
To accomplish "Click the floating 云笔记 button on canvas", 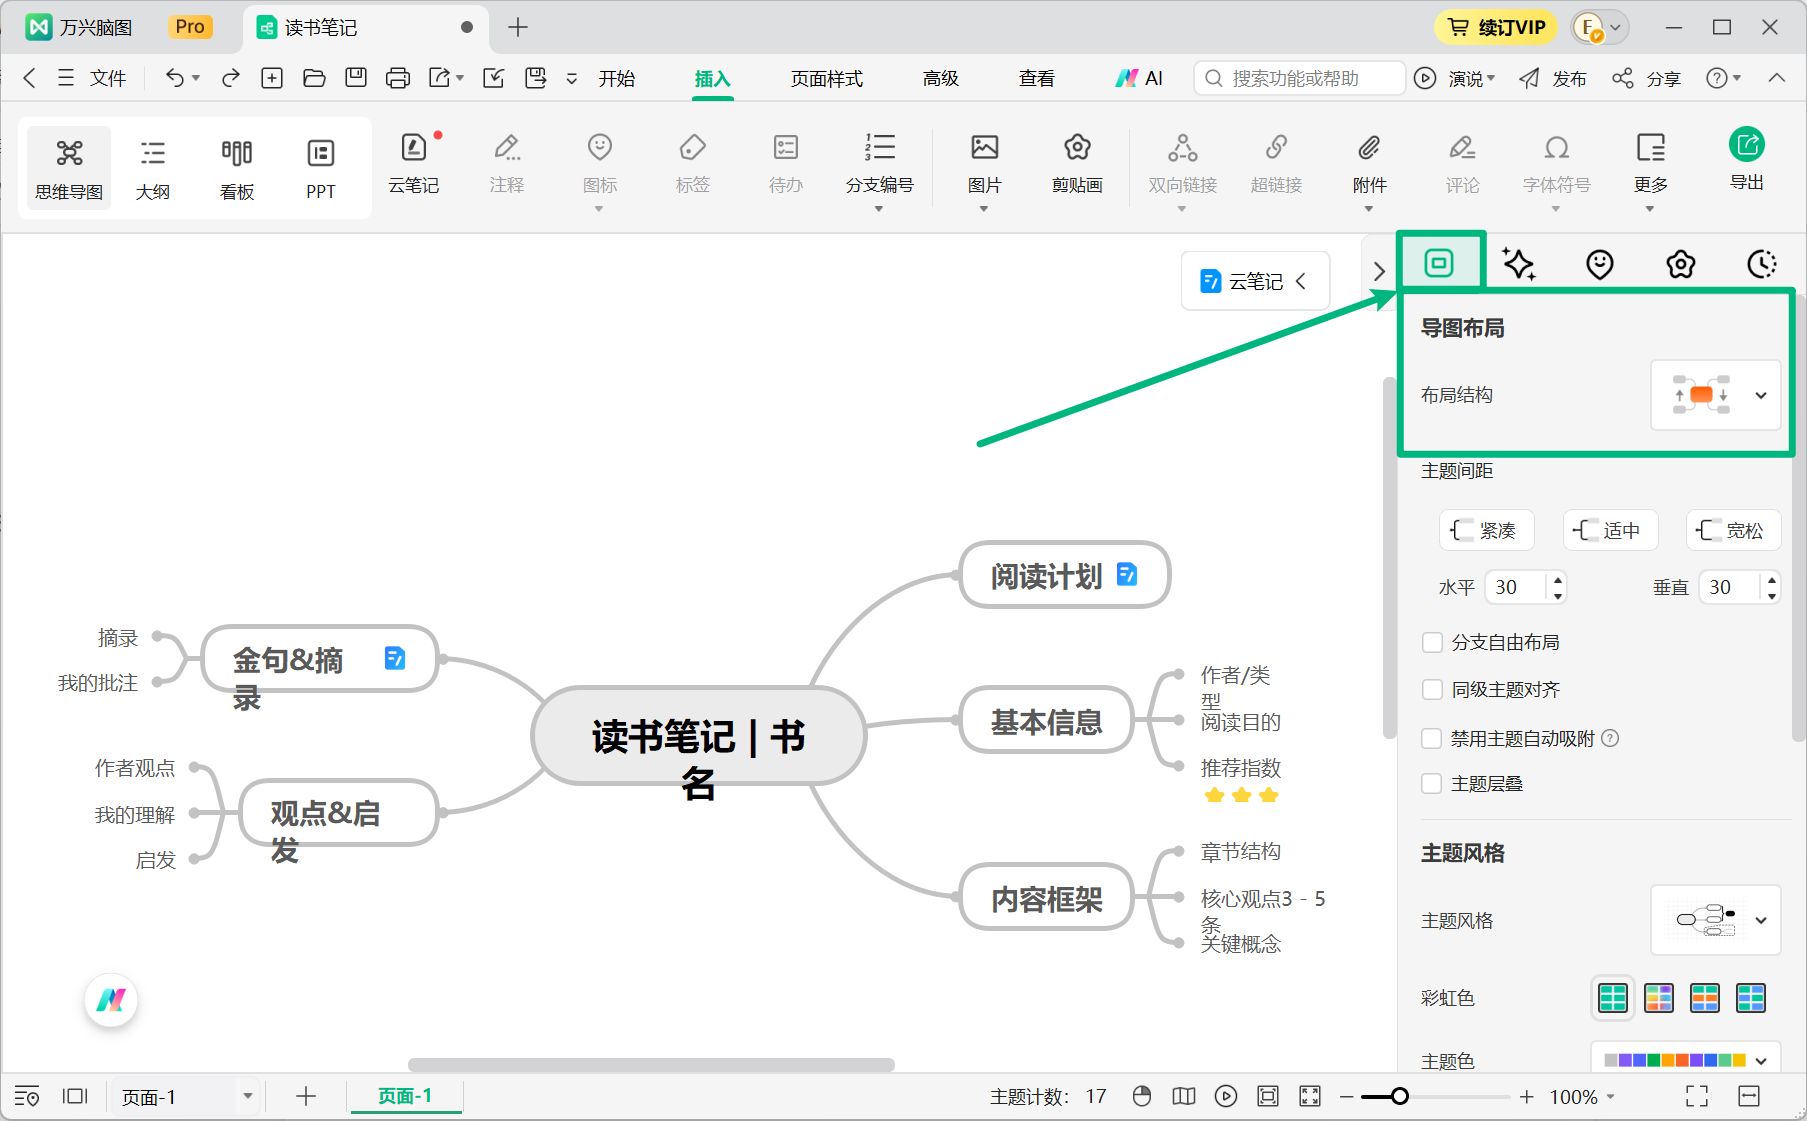I will pyautogui.click(x=1255, y=281).
